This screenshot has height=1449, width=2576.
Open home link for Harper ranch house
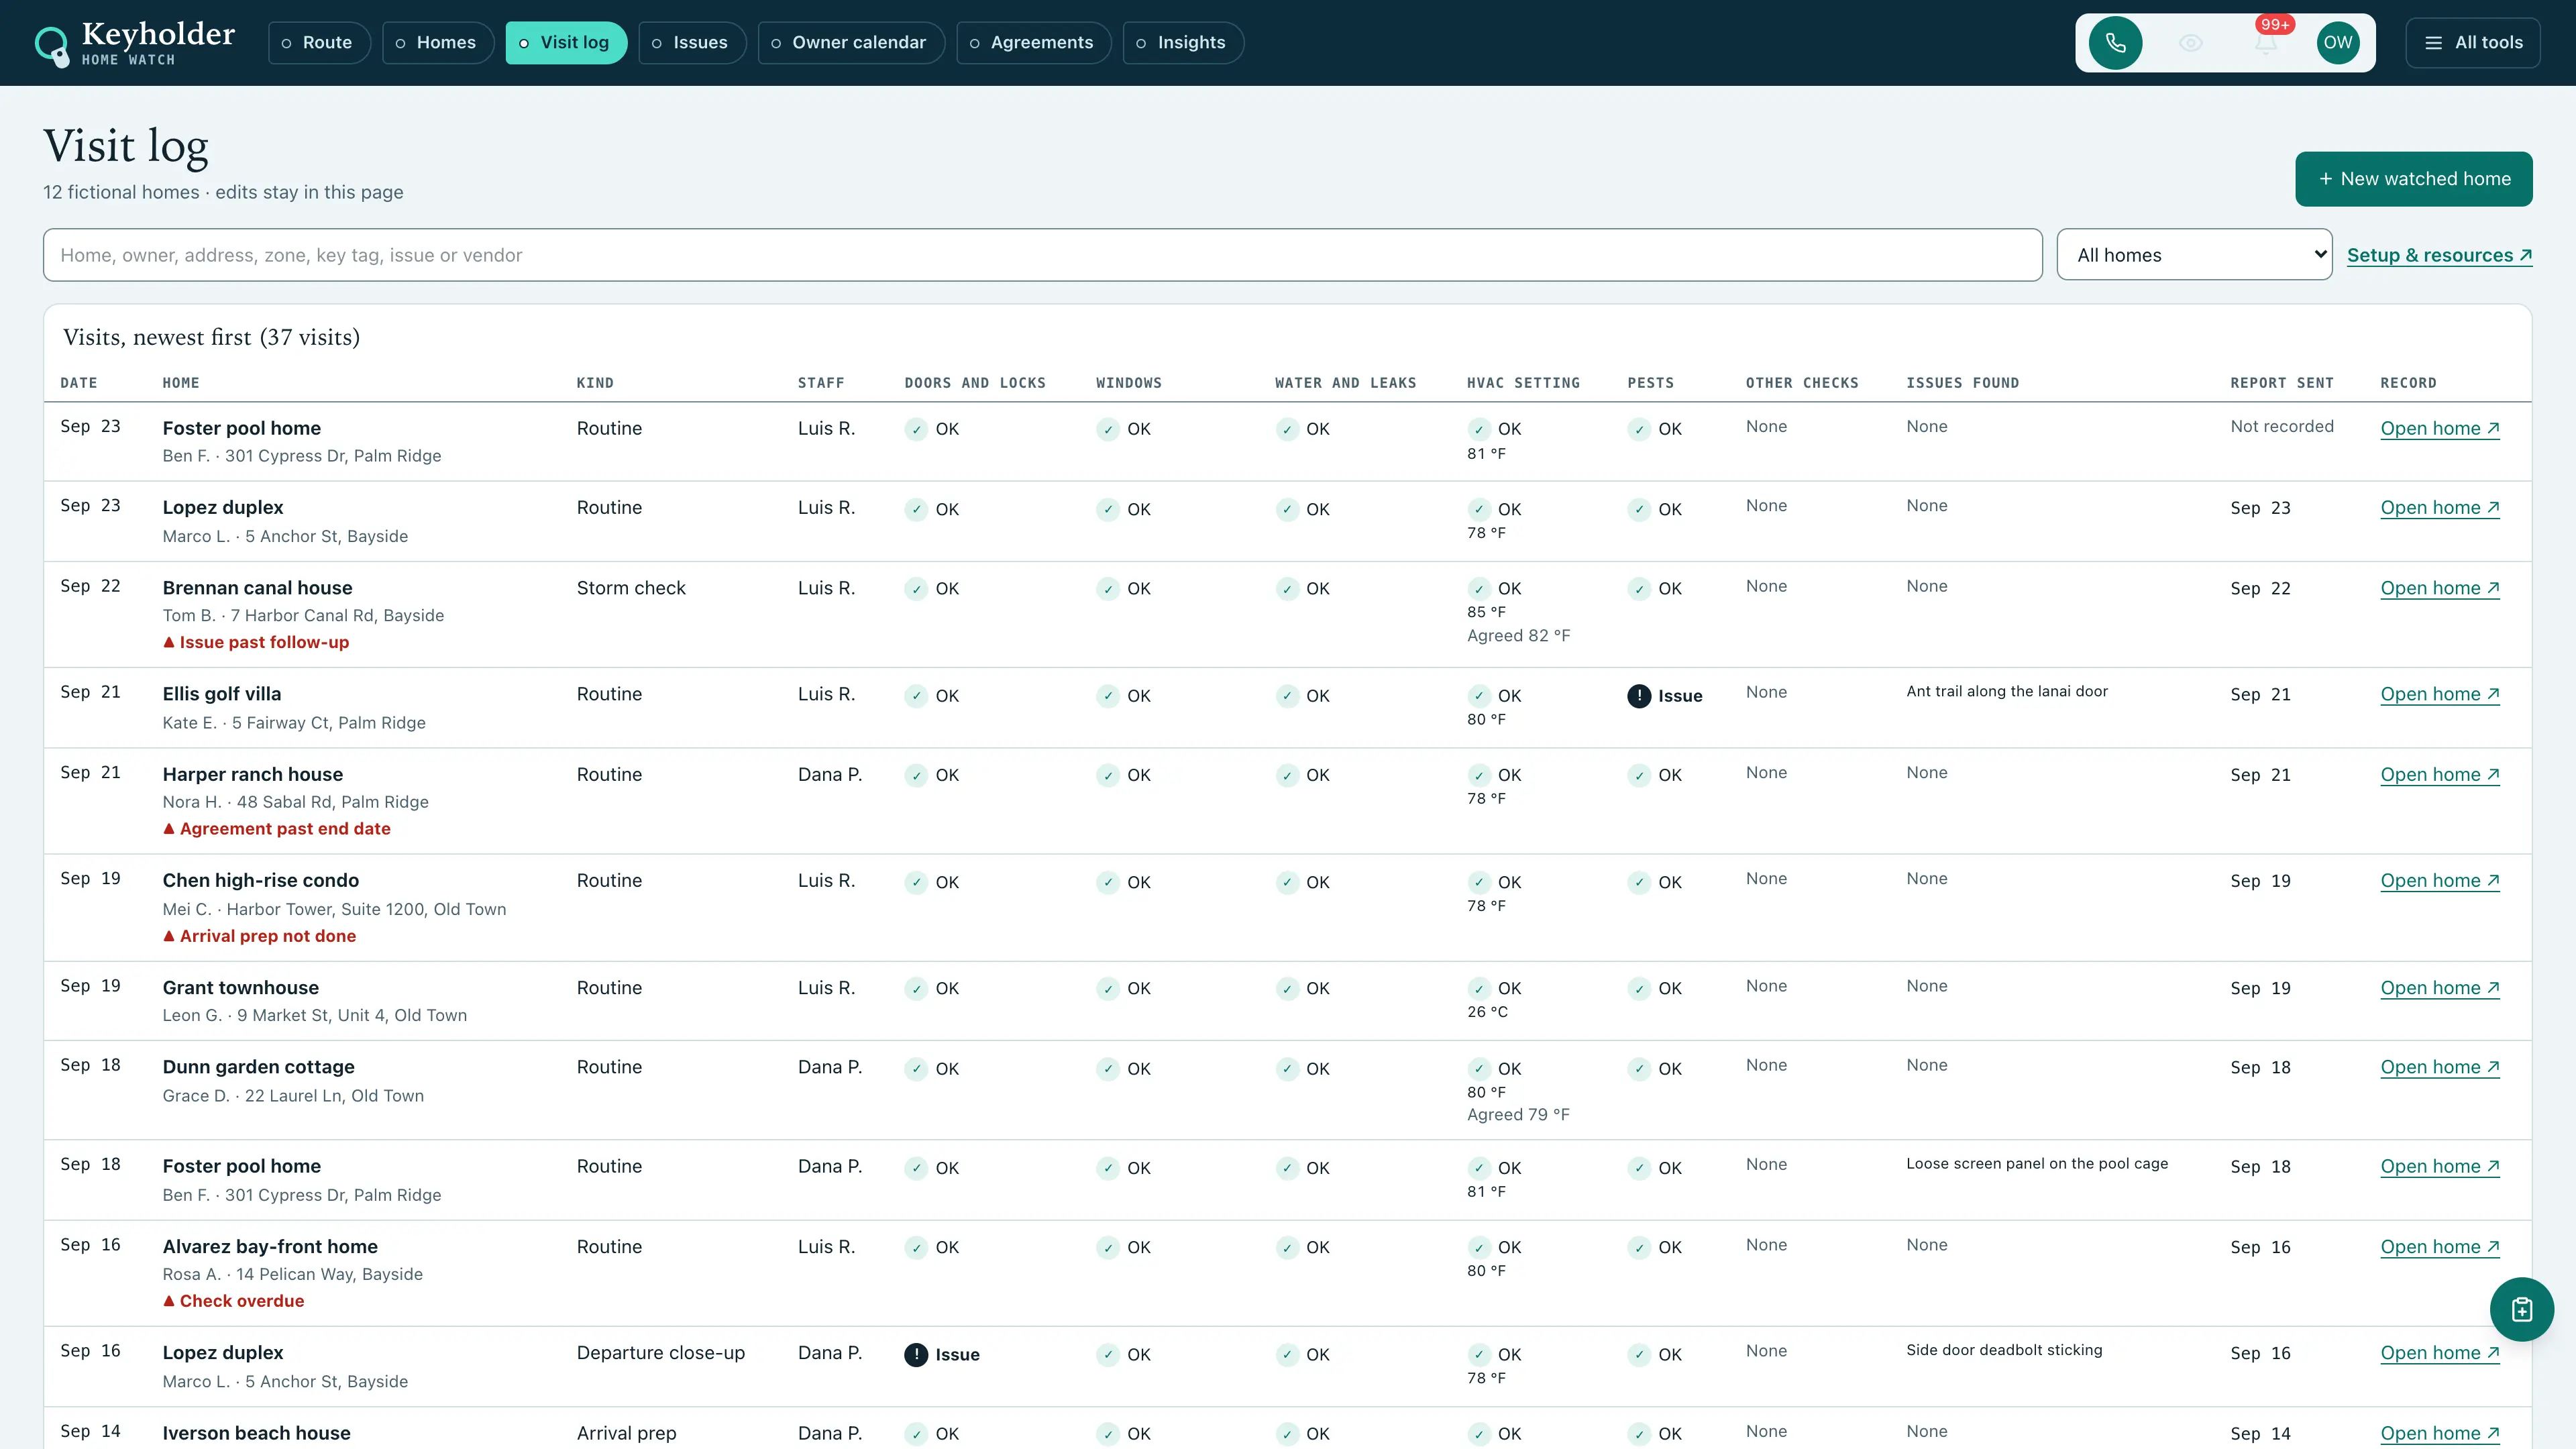[x=2439, y=775]
